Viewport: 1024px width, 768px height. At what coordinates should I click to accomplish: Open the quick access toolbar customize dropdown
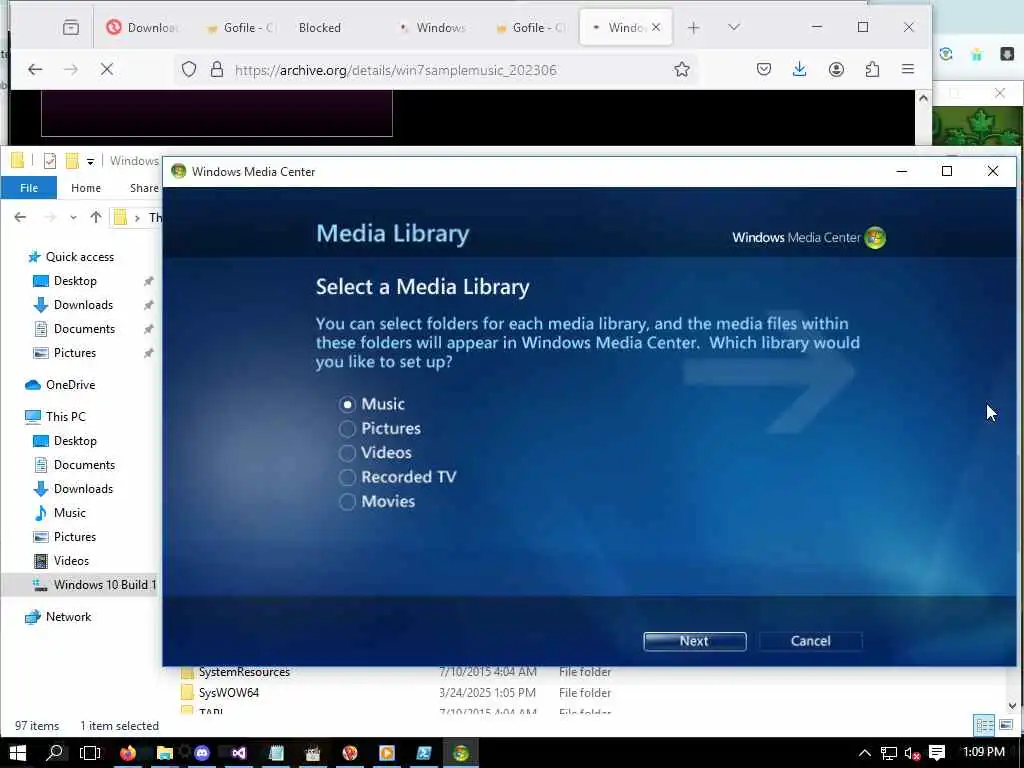coord(90,161)
